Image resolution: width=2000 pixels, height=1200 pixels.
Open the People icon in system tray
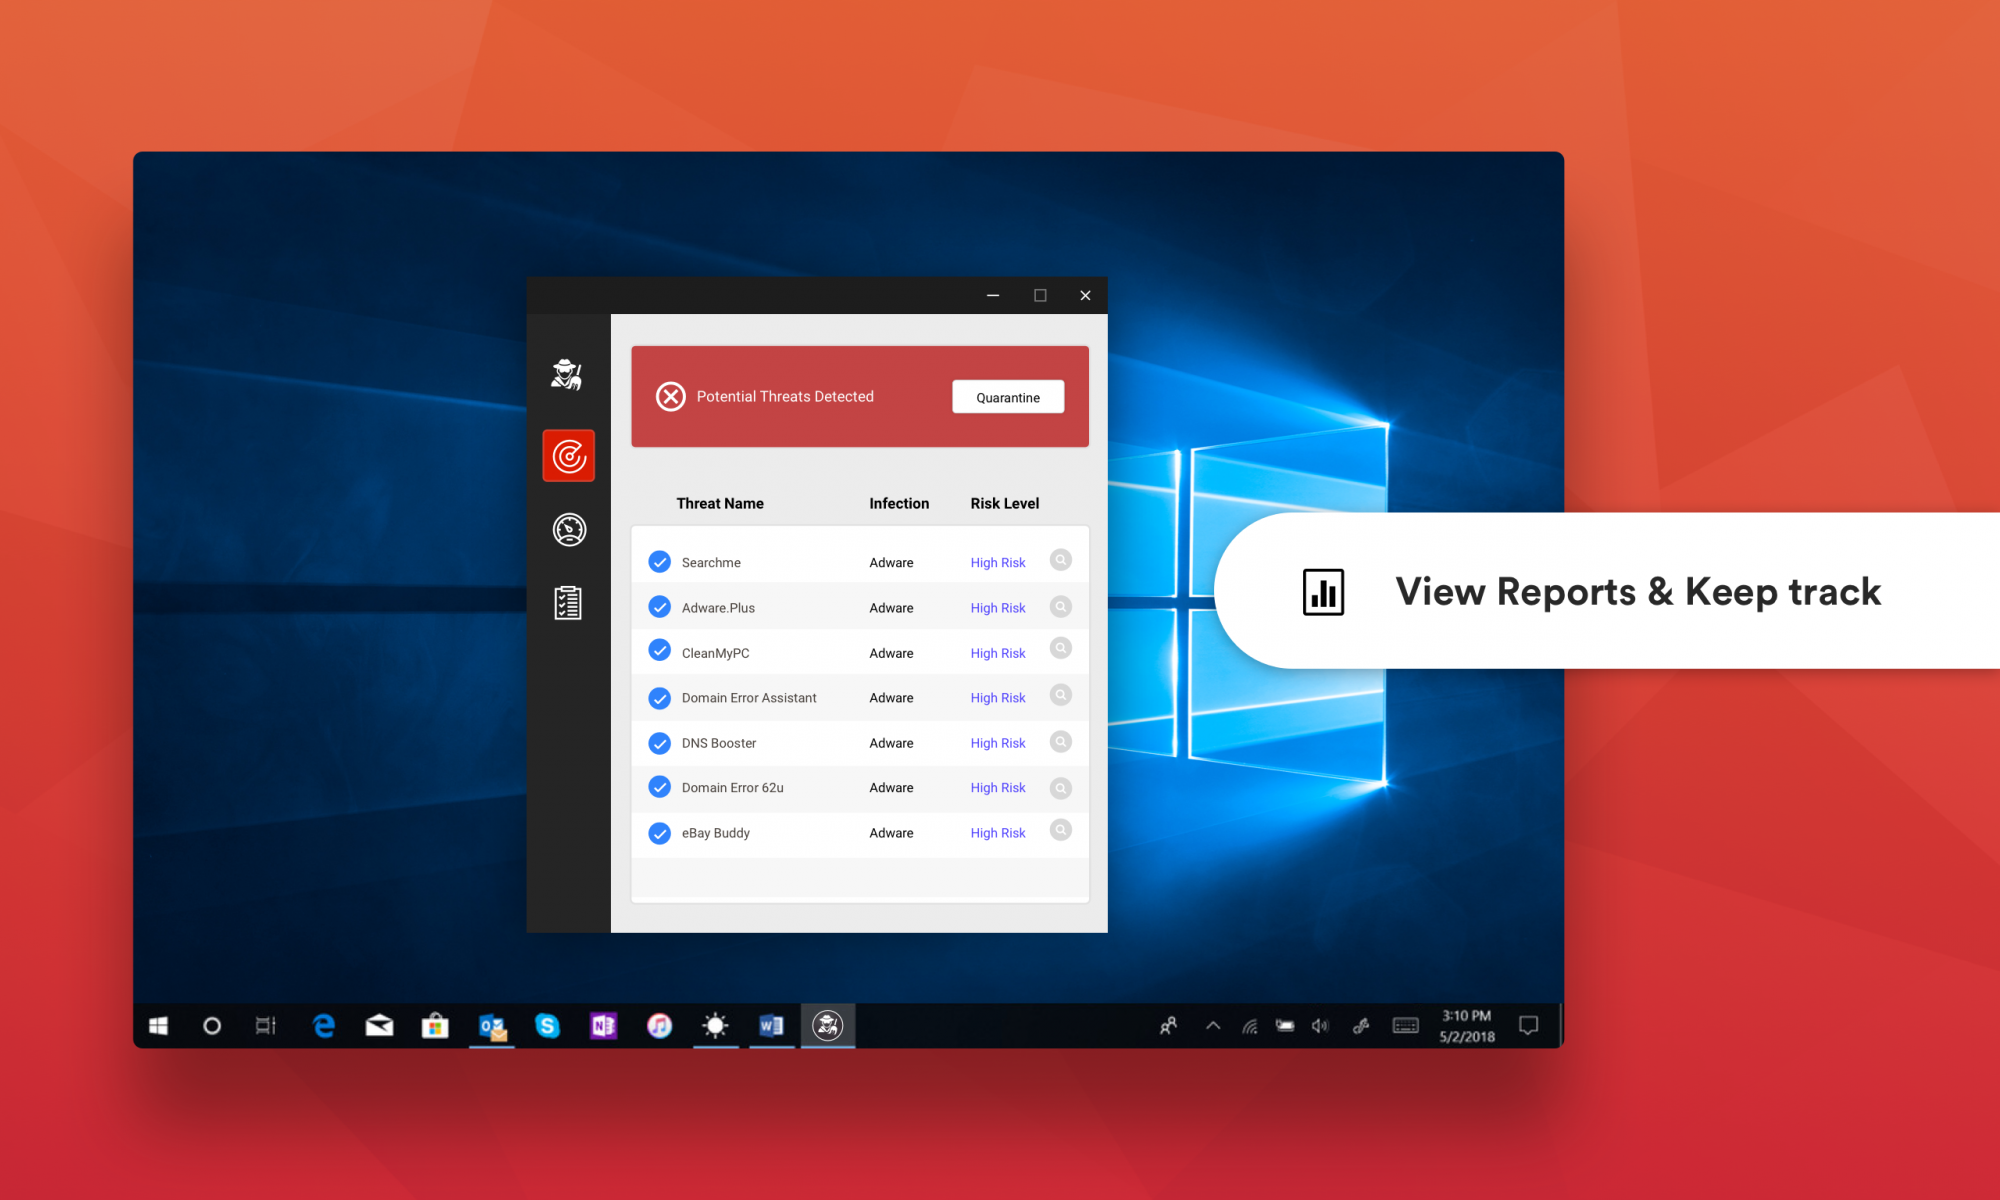click(1168, 1026)
